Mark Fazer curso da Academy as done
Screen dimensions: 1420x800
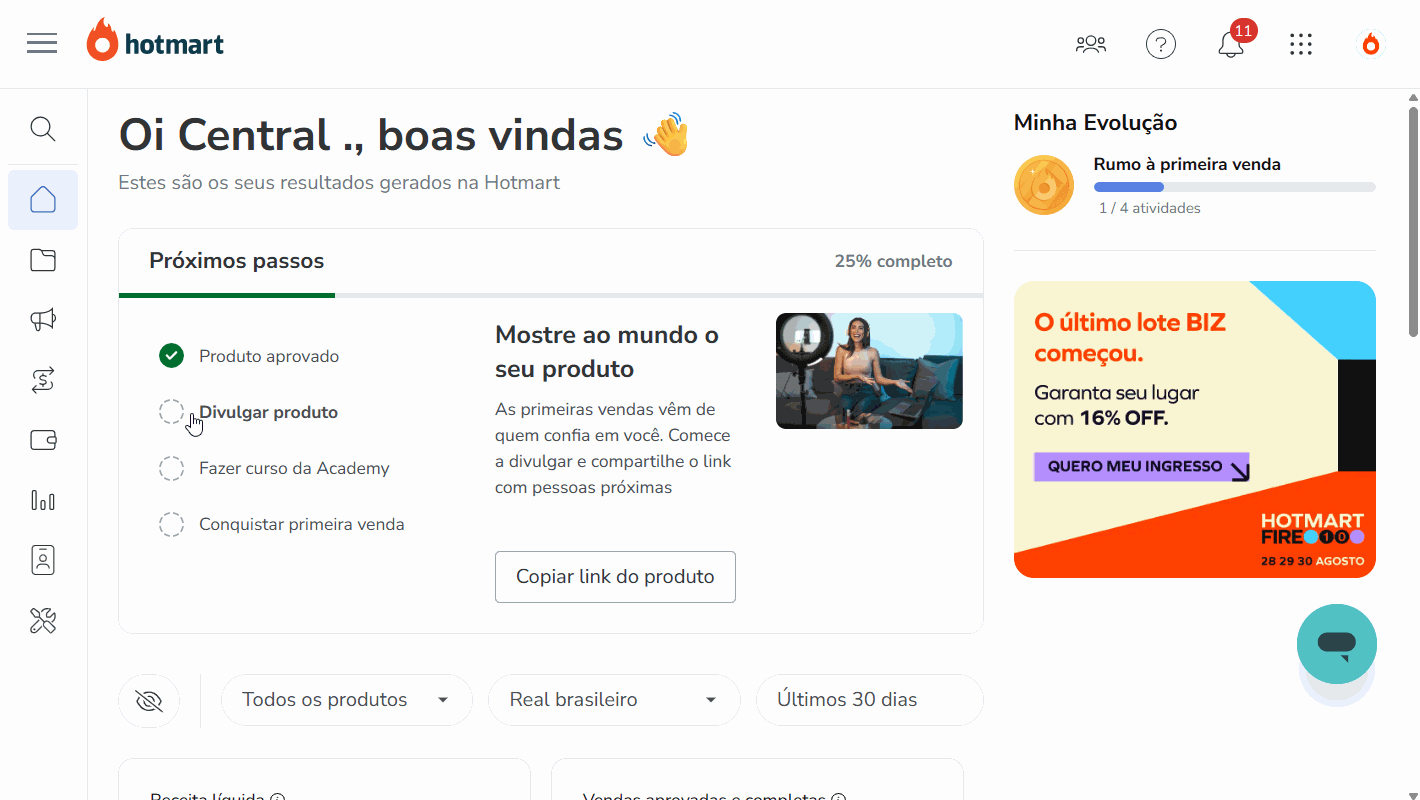(x=171, y=467)
